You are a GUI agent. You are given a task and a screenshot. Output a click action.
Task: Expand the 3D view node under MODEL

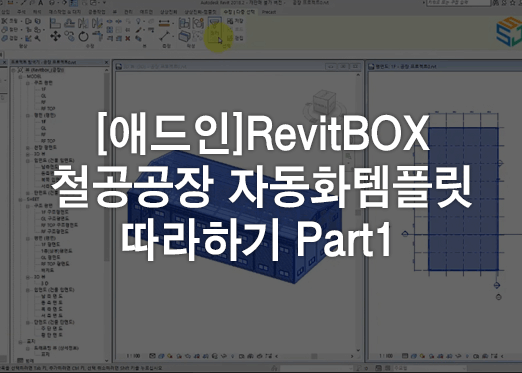click(x=28, y=154)
